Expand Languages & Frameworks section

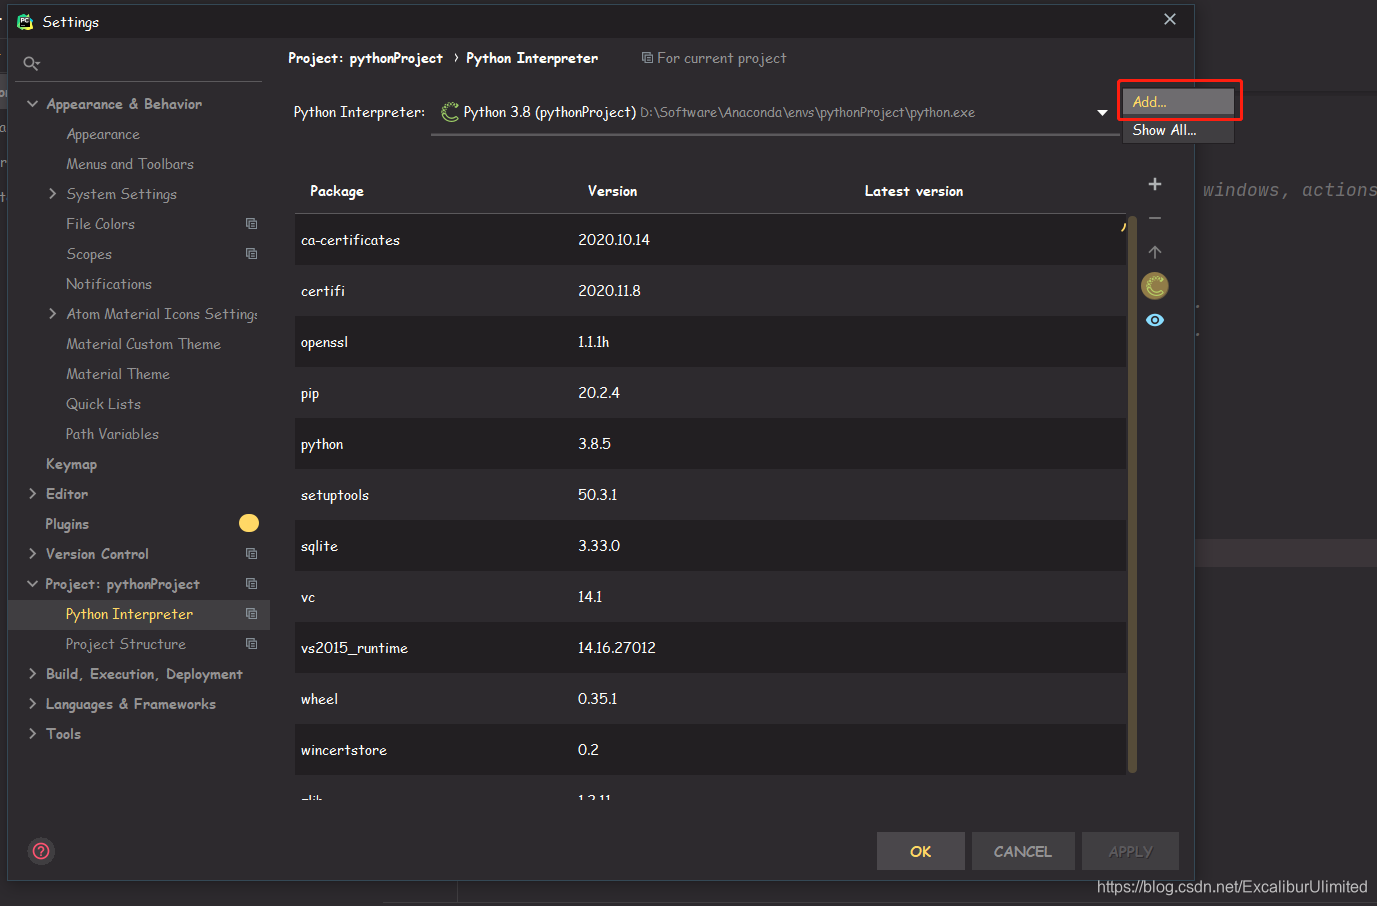pos(32,704)
